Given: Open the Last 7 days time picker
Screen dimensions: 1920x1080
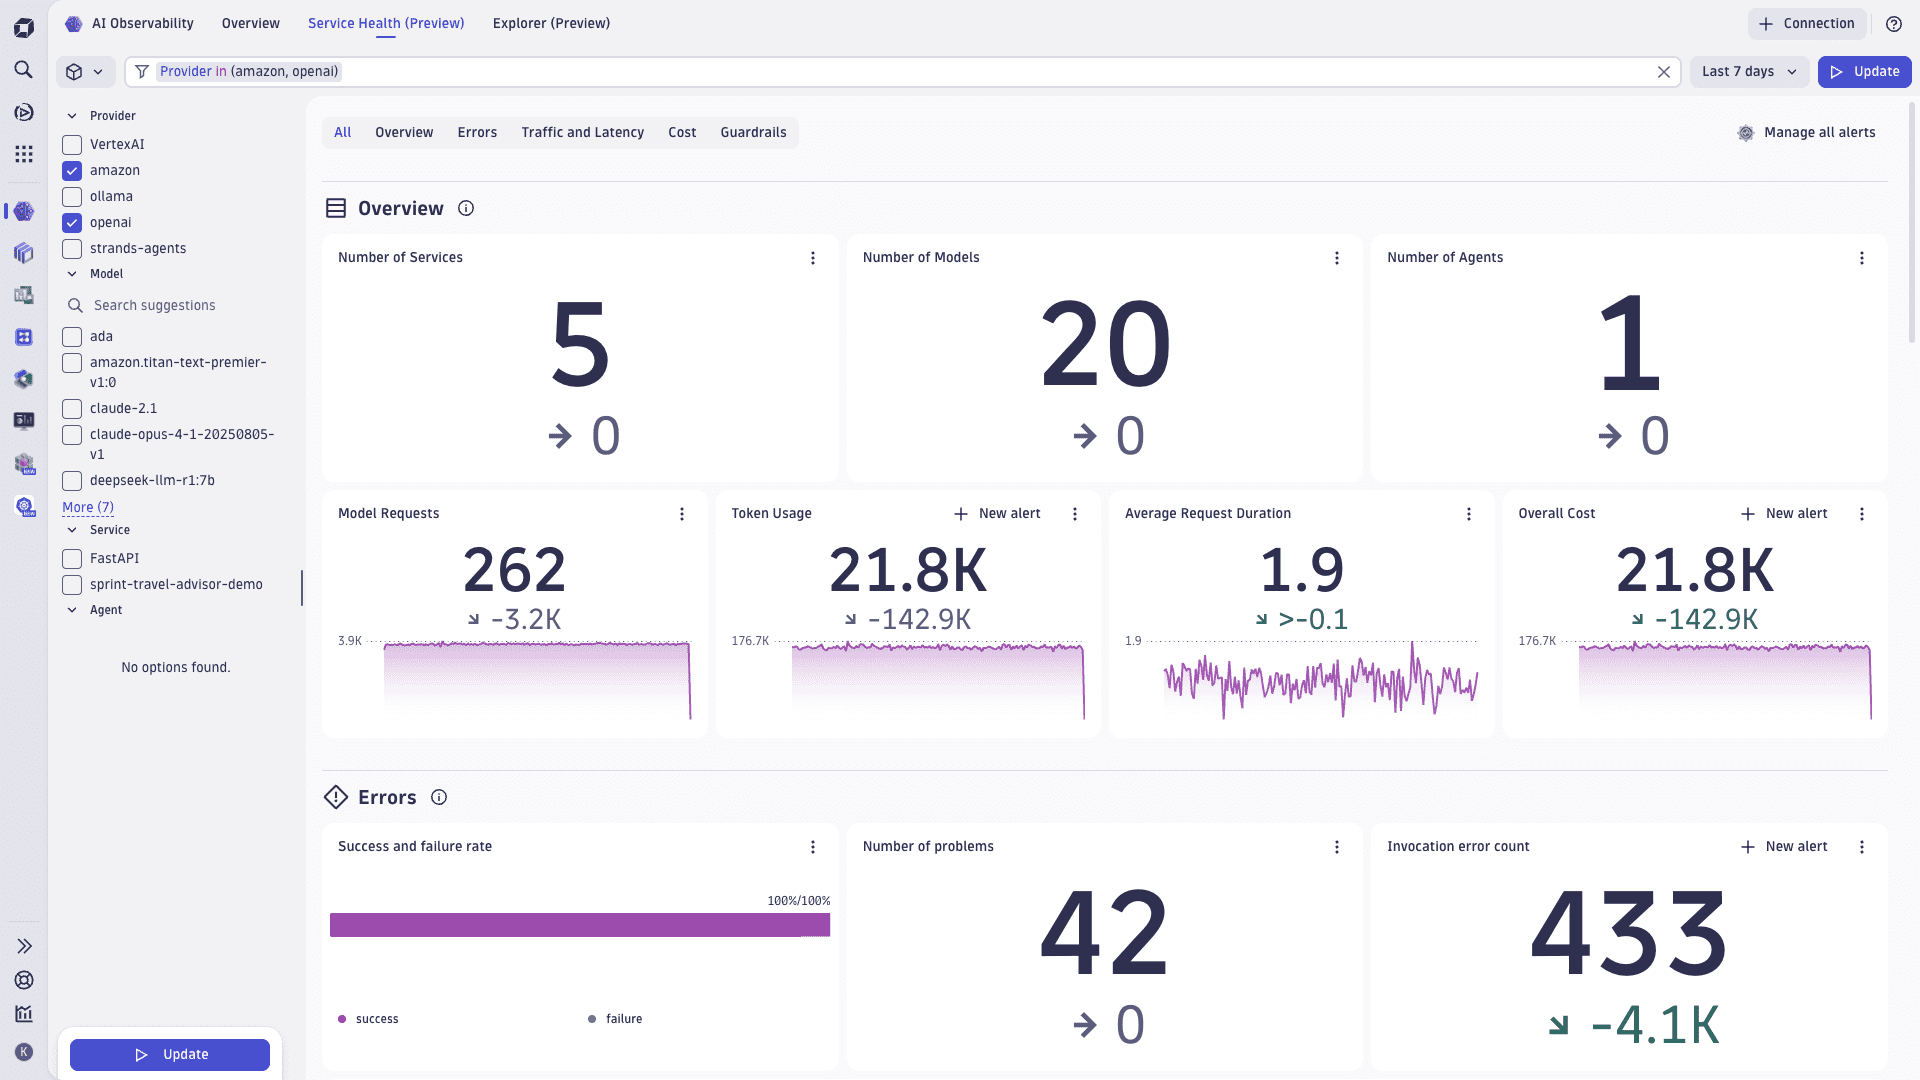Looking at the screenshot, I should pos(1748,71).
